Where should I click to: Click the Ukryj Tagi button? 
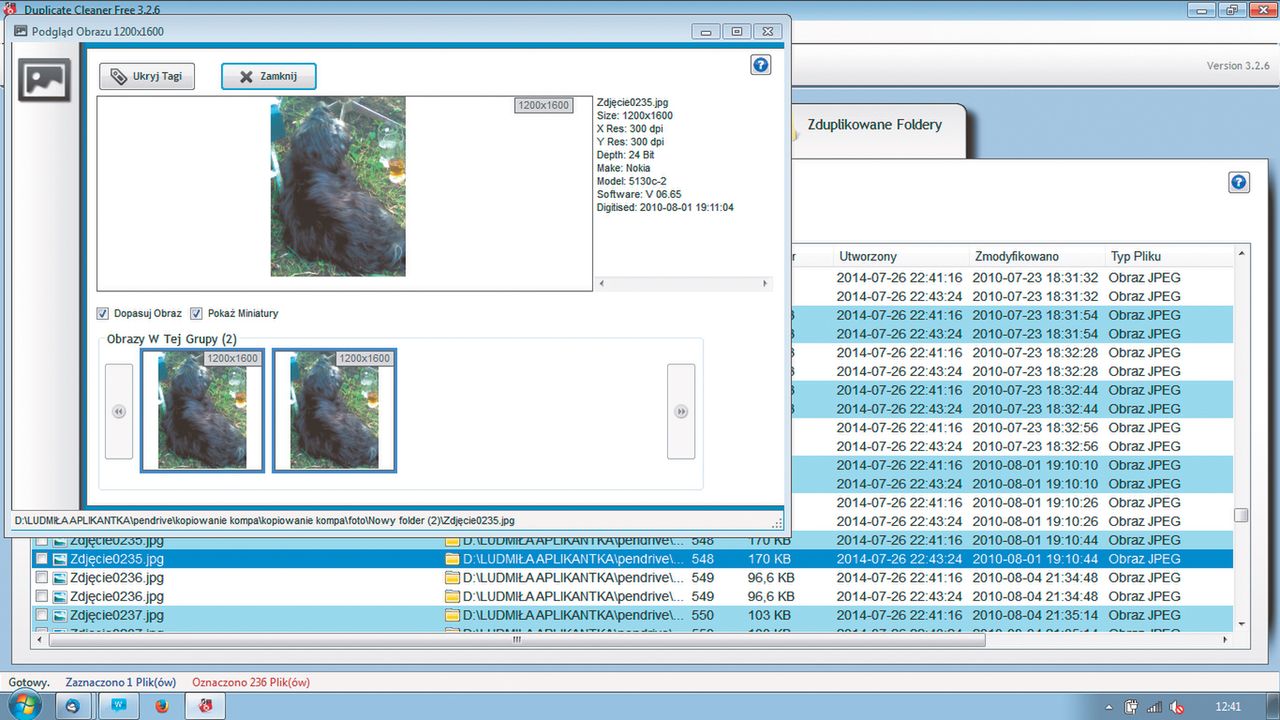click(146, 76)
